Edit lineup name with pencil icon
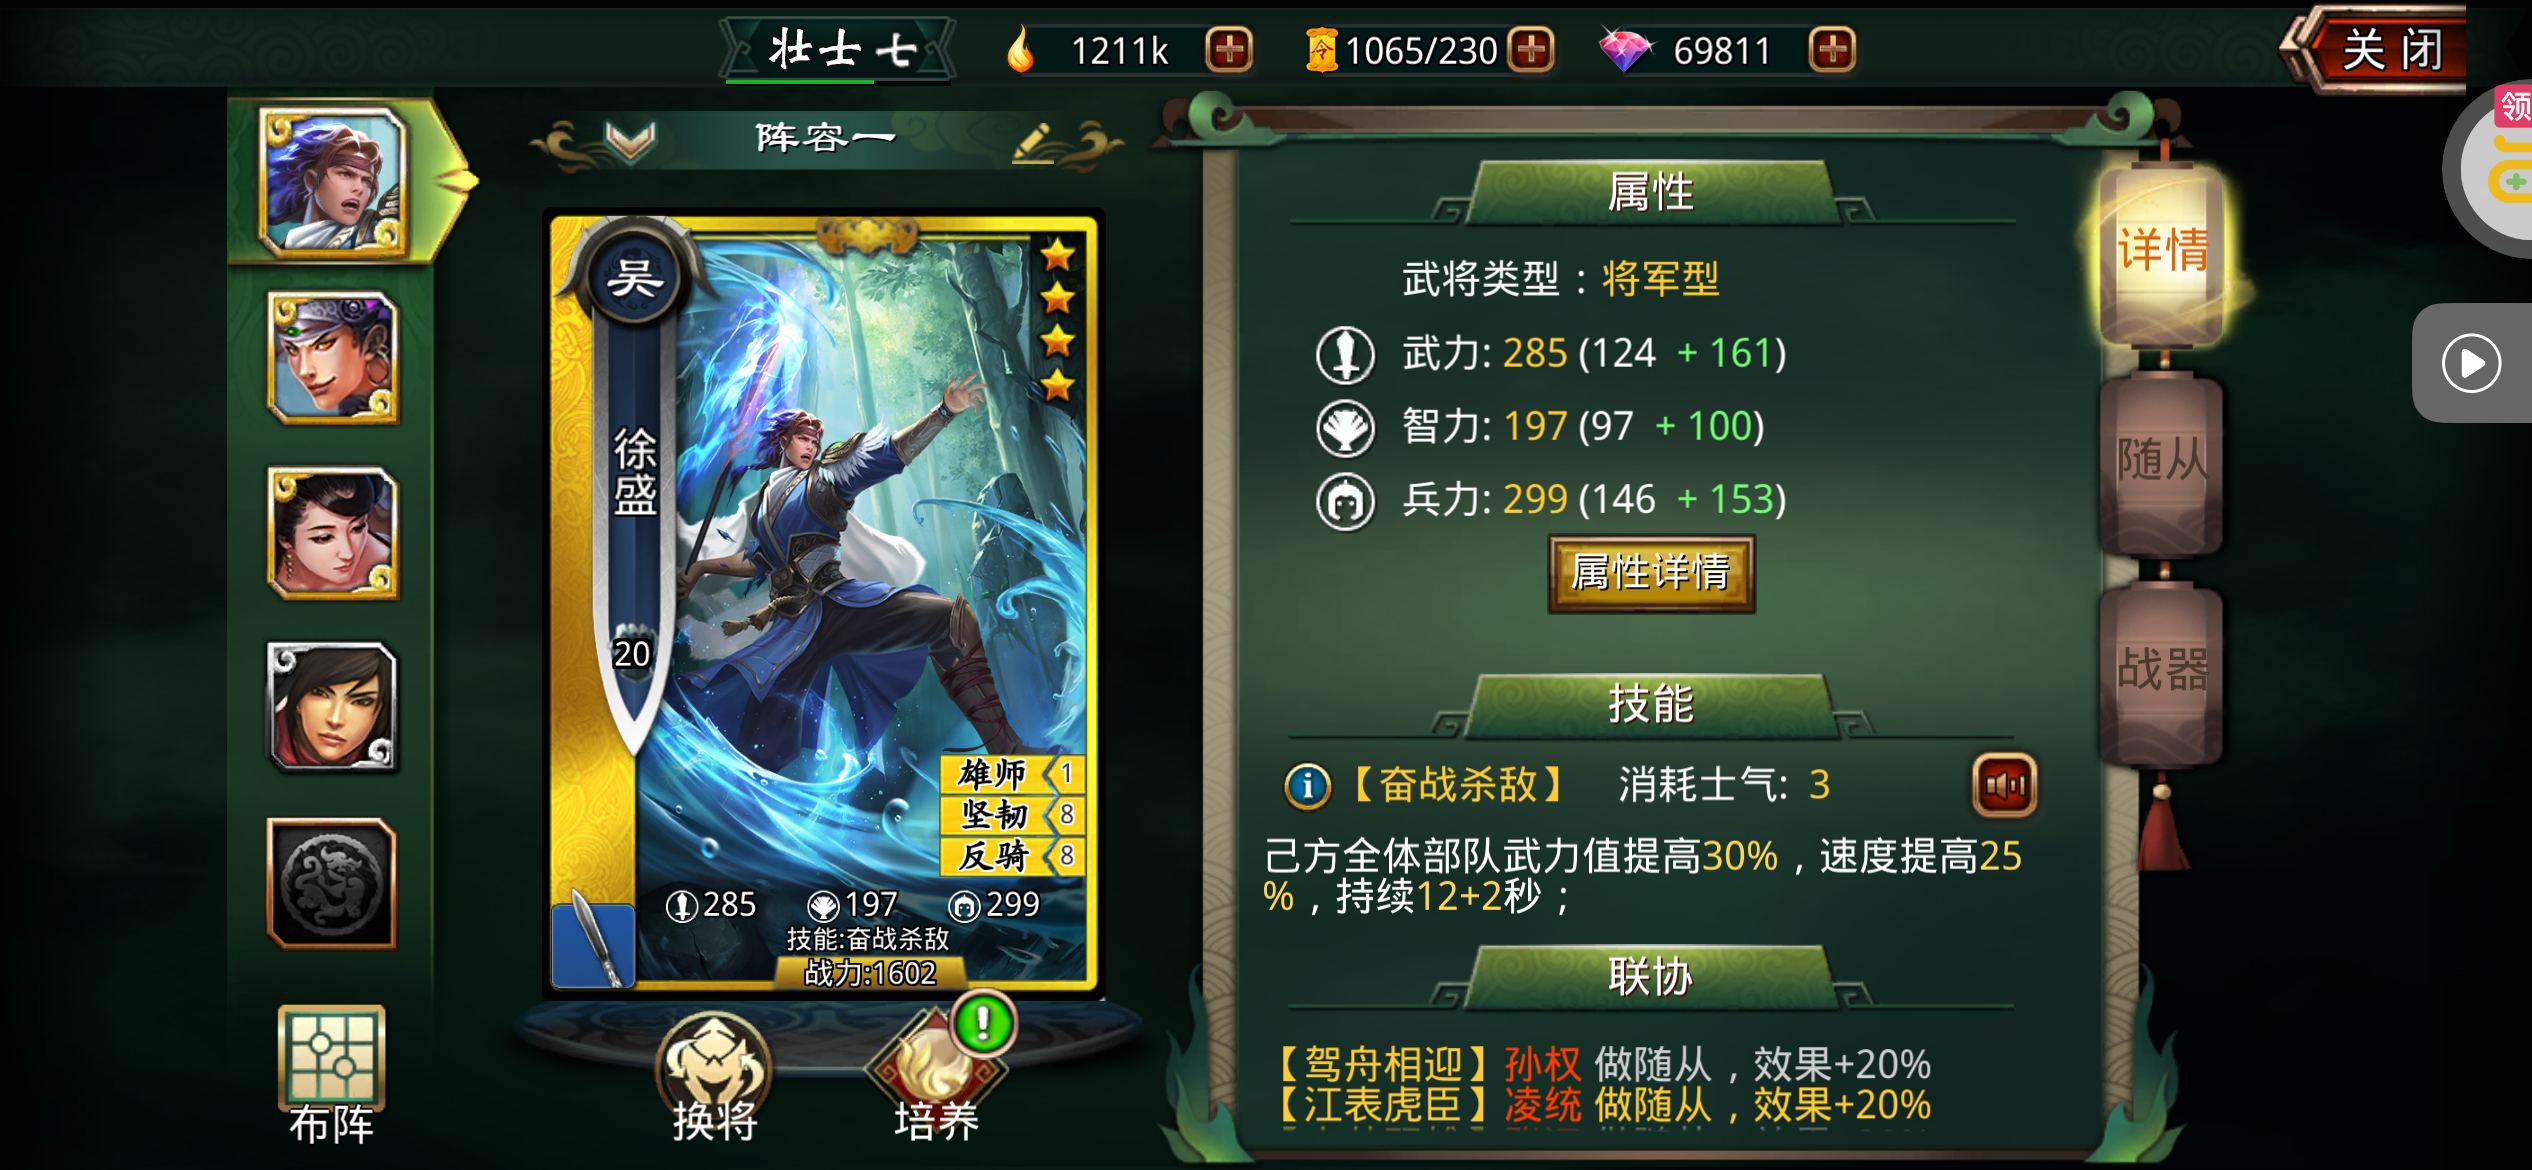 click(x=1033, y=142)
